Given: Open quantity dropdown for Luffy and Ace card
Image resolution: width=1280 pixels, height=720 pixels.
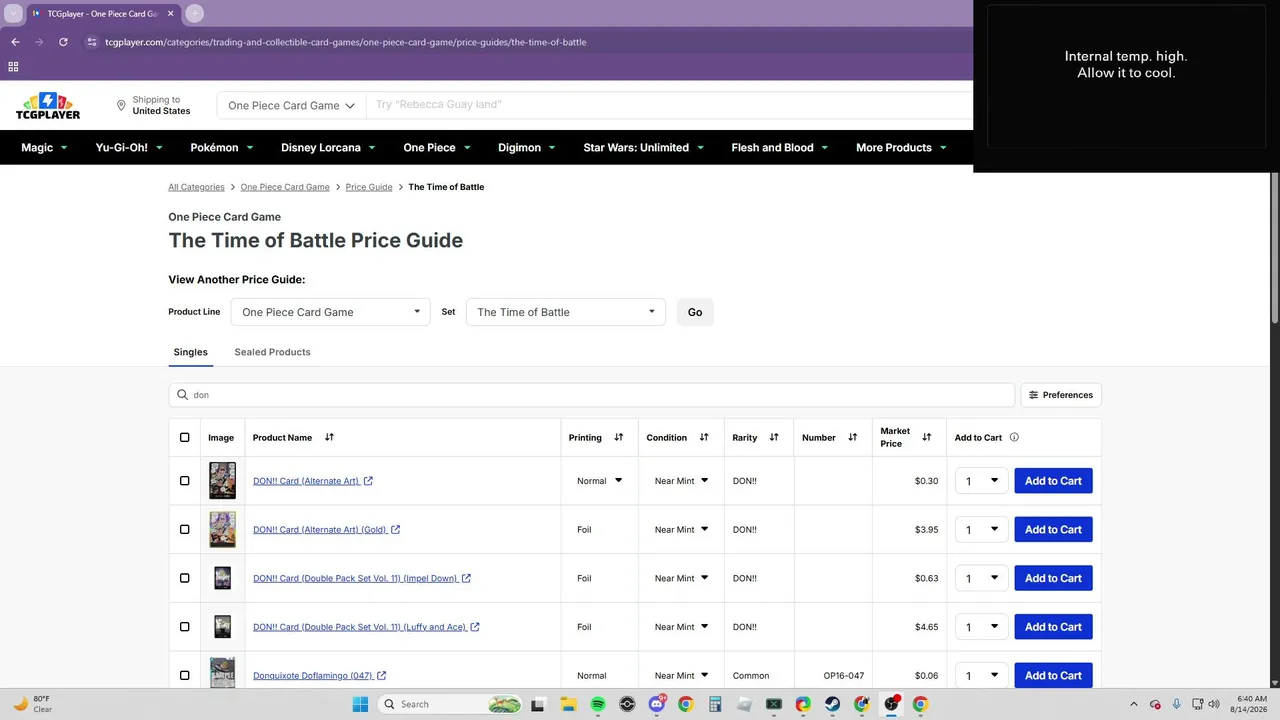Looking at the screenshot, I should (x=981, y=627).
